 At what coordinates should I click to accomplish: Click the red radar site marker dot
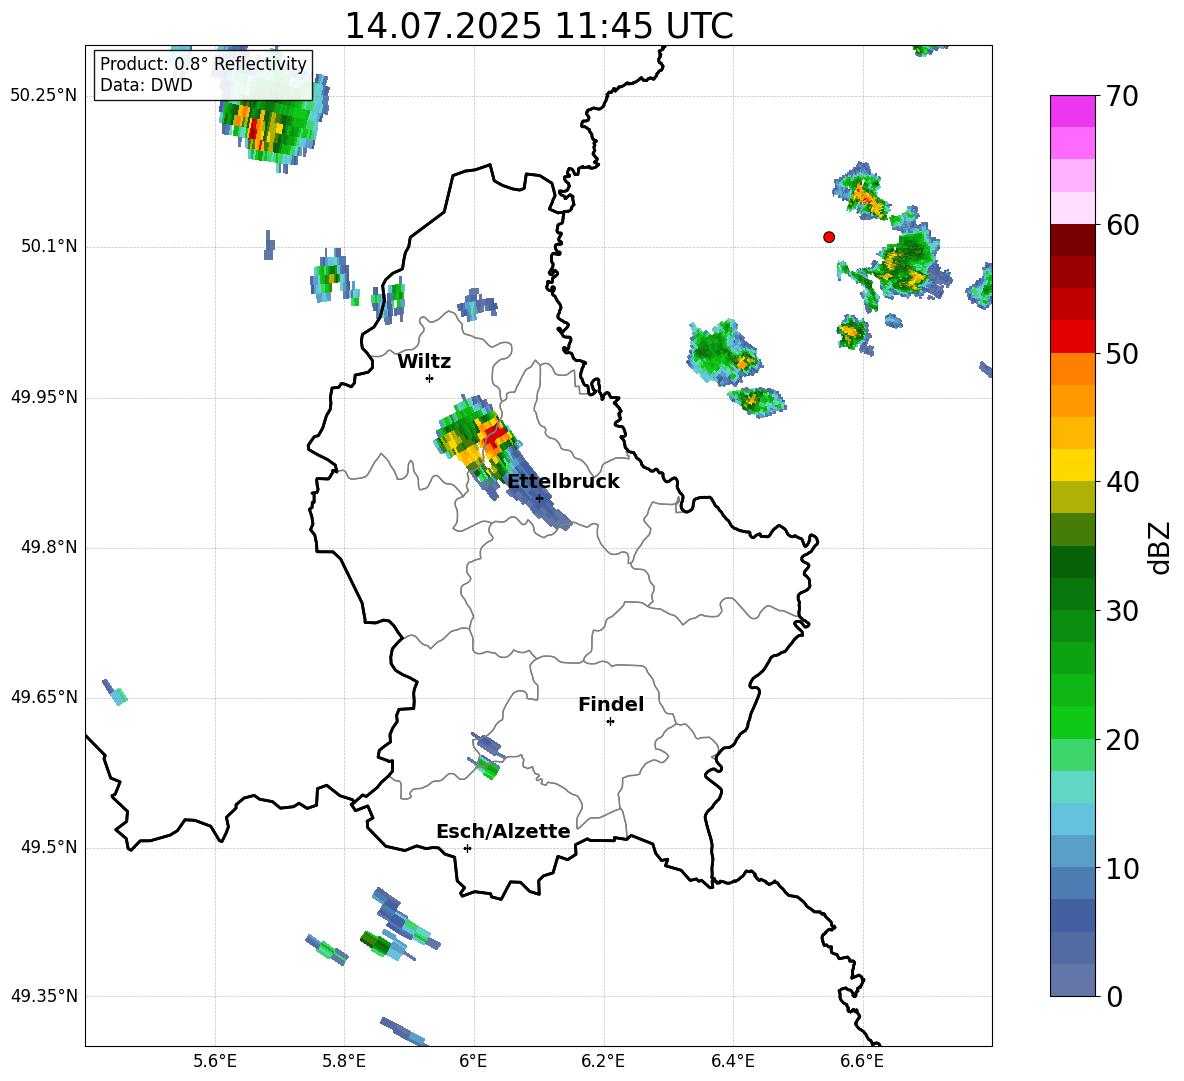click(x=829, y=237)
